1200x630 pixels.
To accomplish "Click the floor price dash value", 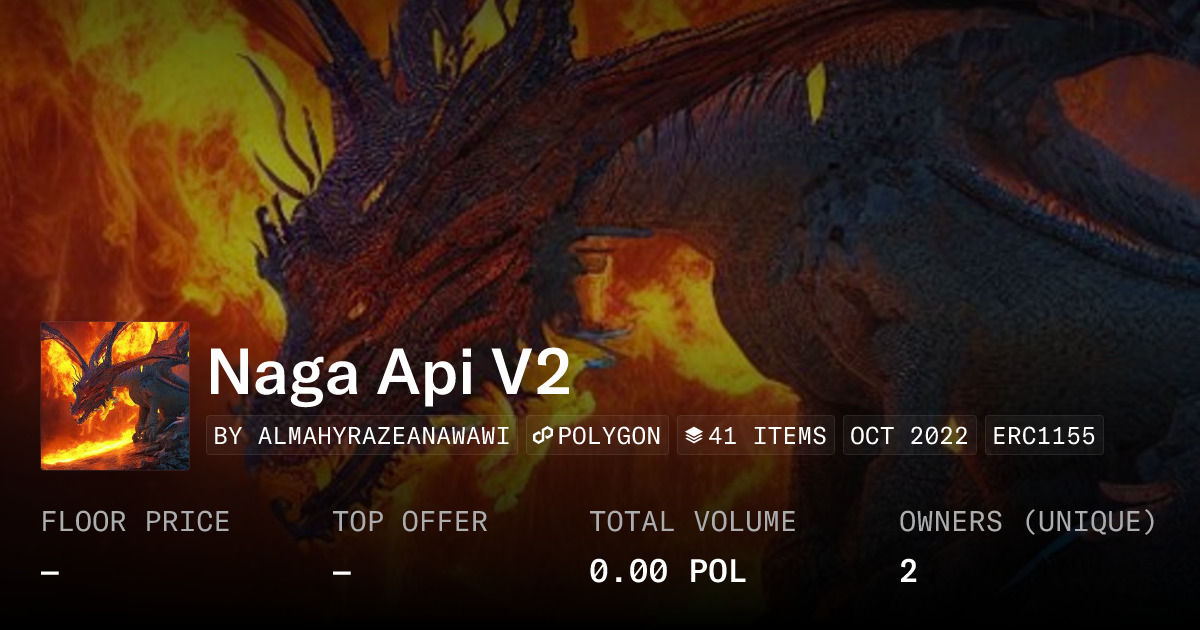I will point(50,573).
